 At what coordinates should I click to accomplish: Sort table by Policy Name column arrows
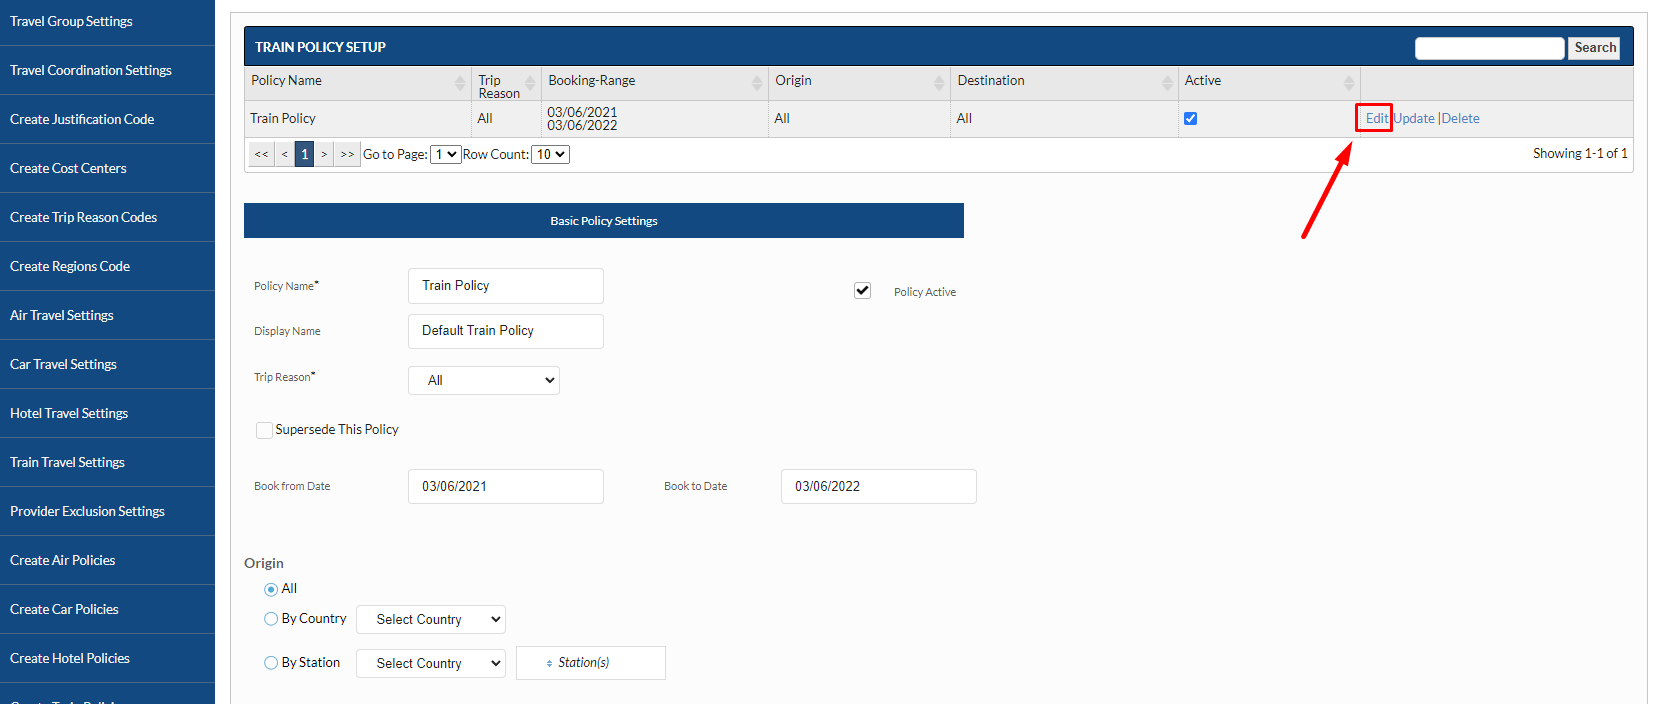click(460, 83)
